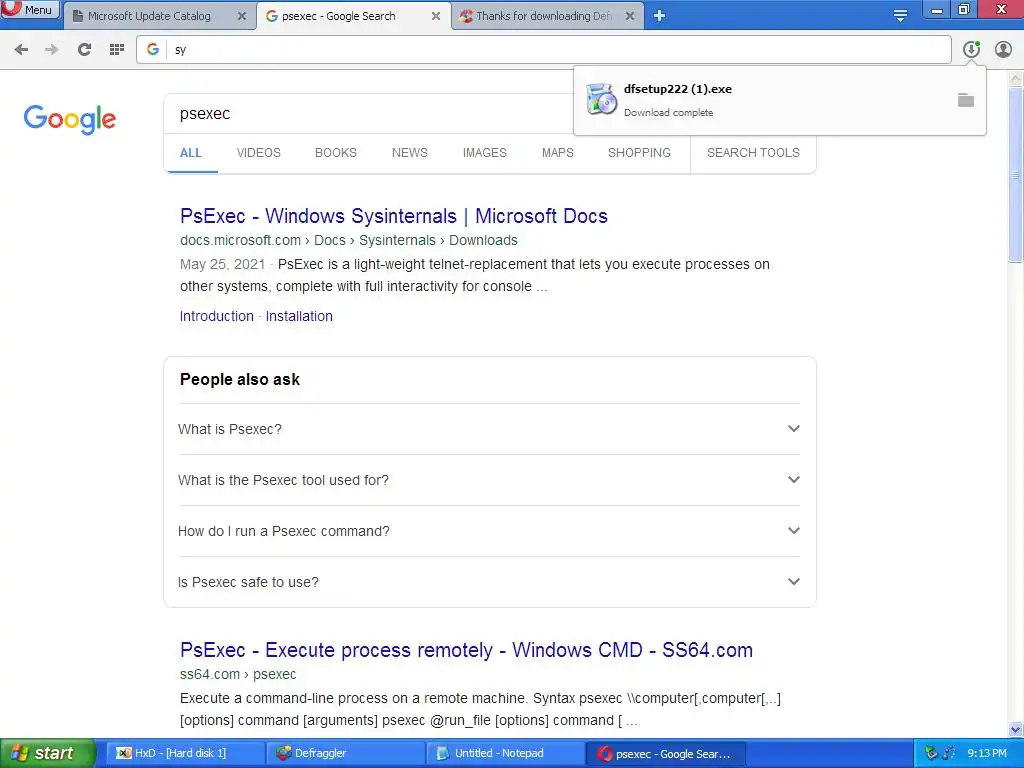The height and width of the screenshot is (768, 1024).
Task: Close the psexec Google Search tab
Action: click(436, 16)
